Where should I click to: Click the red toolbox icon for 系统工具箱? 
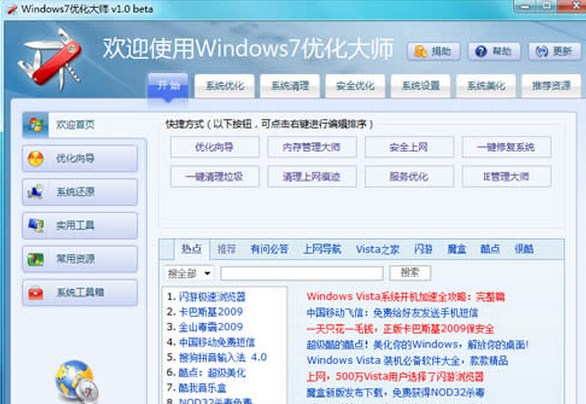click(36, 292)
